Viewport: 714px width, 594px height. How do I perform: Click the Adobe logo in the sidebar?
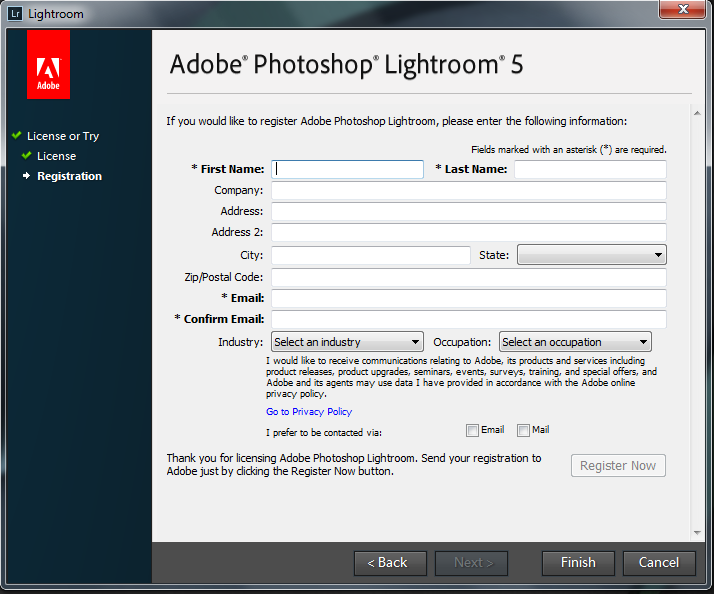pyautogui.click(x=48, y=64)
